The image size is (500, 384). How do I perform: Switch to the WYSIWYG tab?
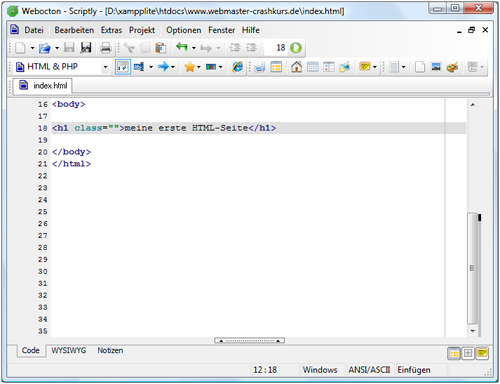(x=69, y=350)
